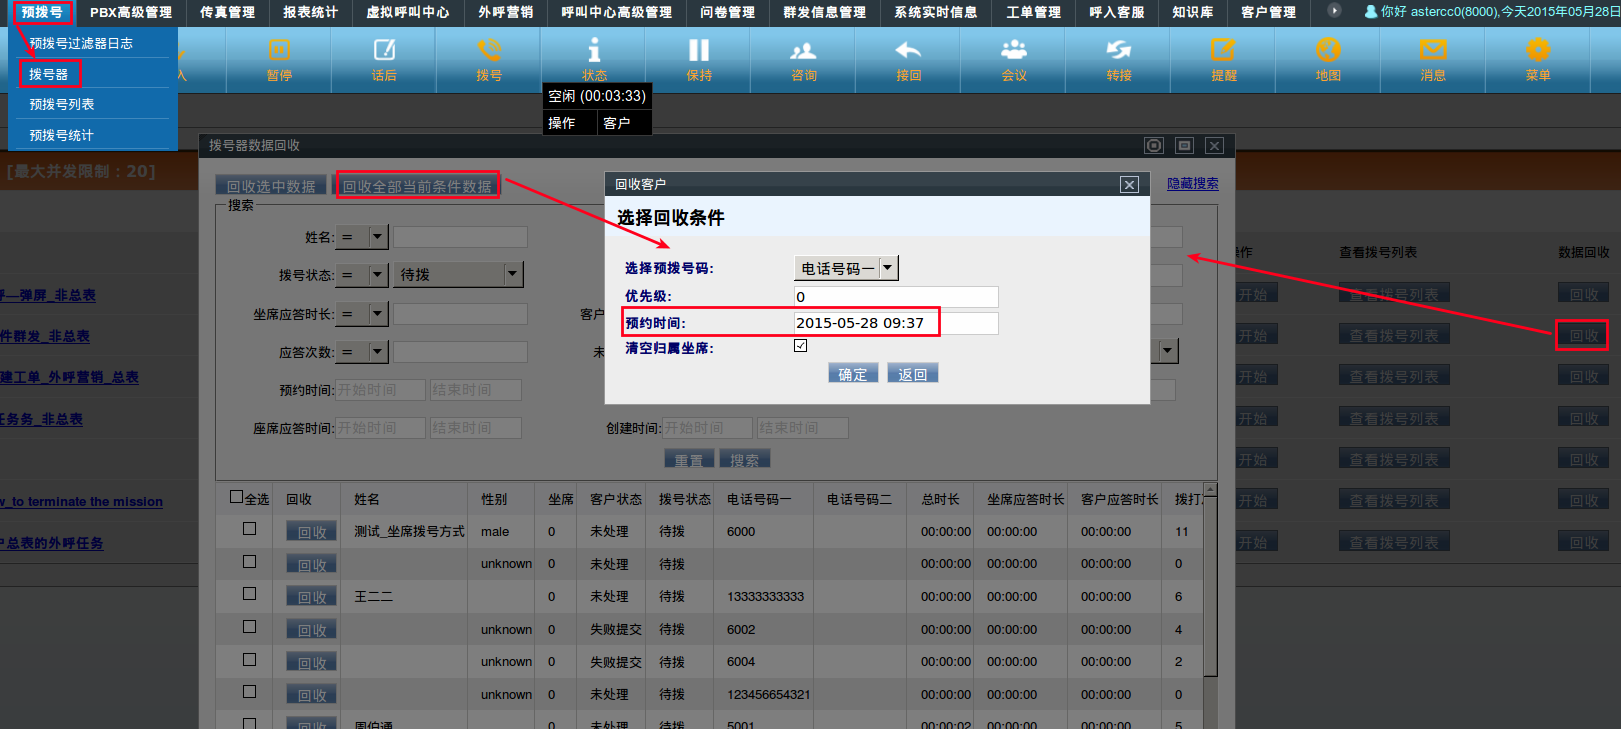
Task: Click the 隐藏搜索 link
Action: tap(1192, 184)
